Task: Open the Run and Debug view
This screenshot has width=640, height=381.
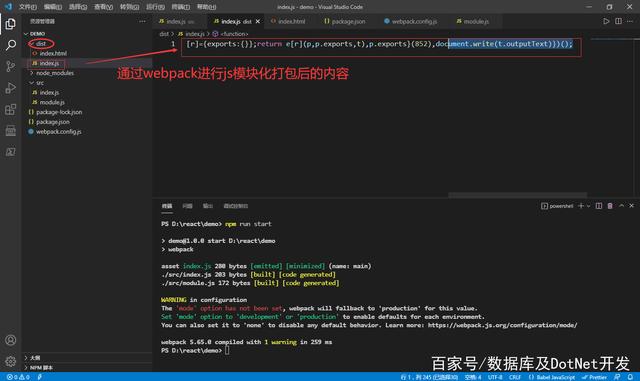Action: point(11,88)
